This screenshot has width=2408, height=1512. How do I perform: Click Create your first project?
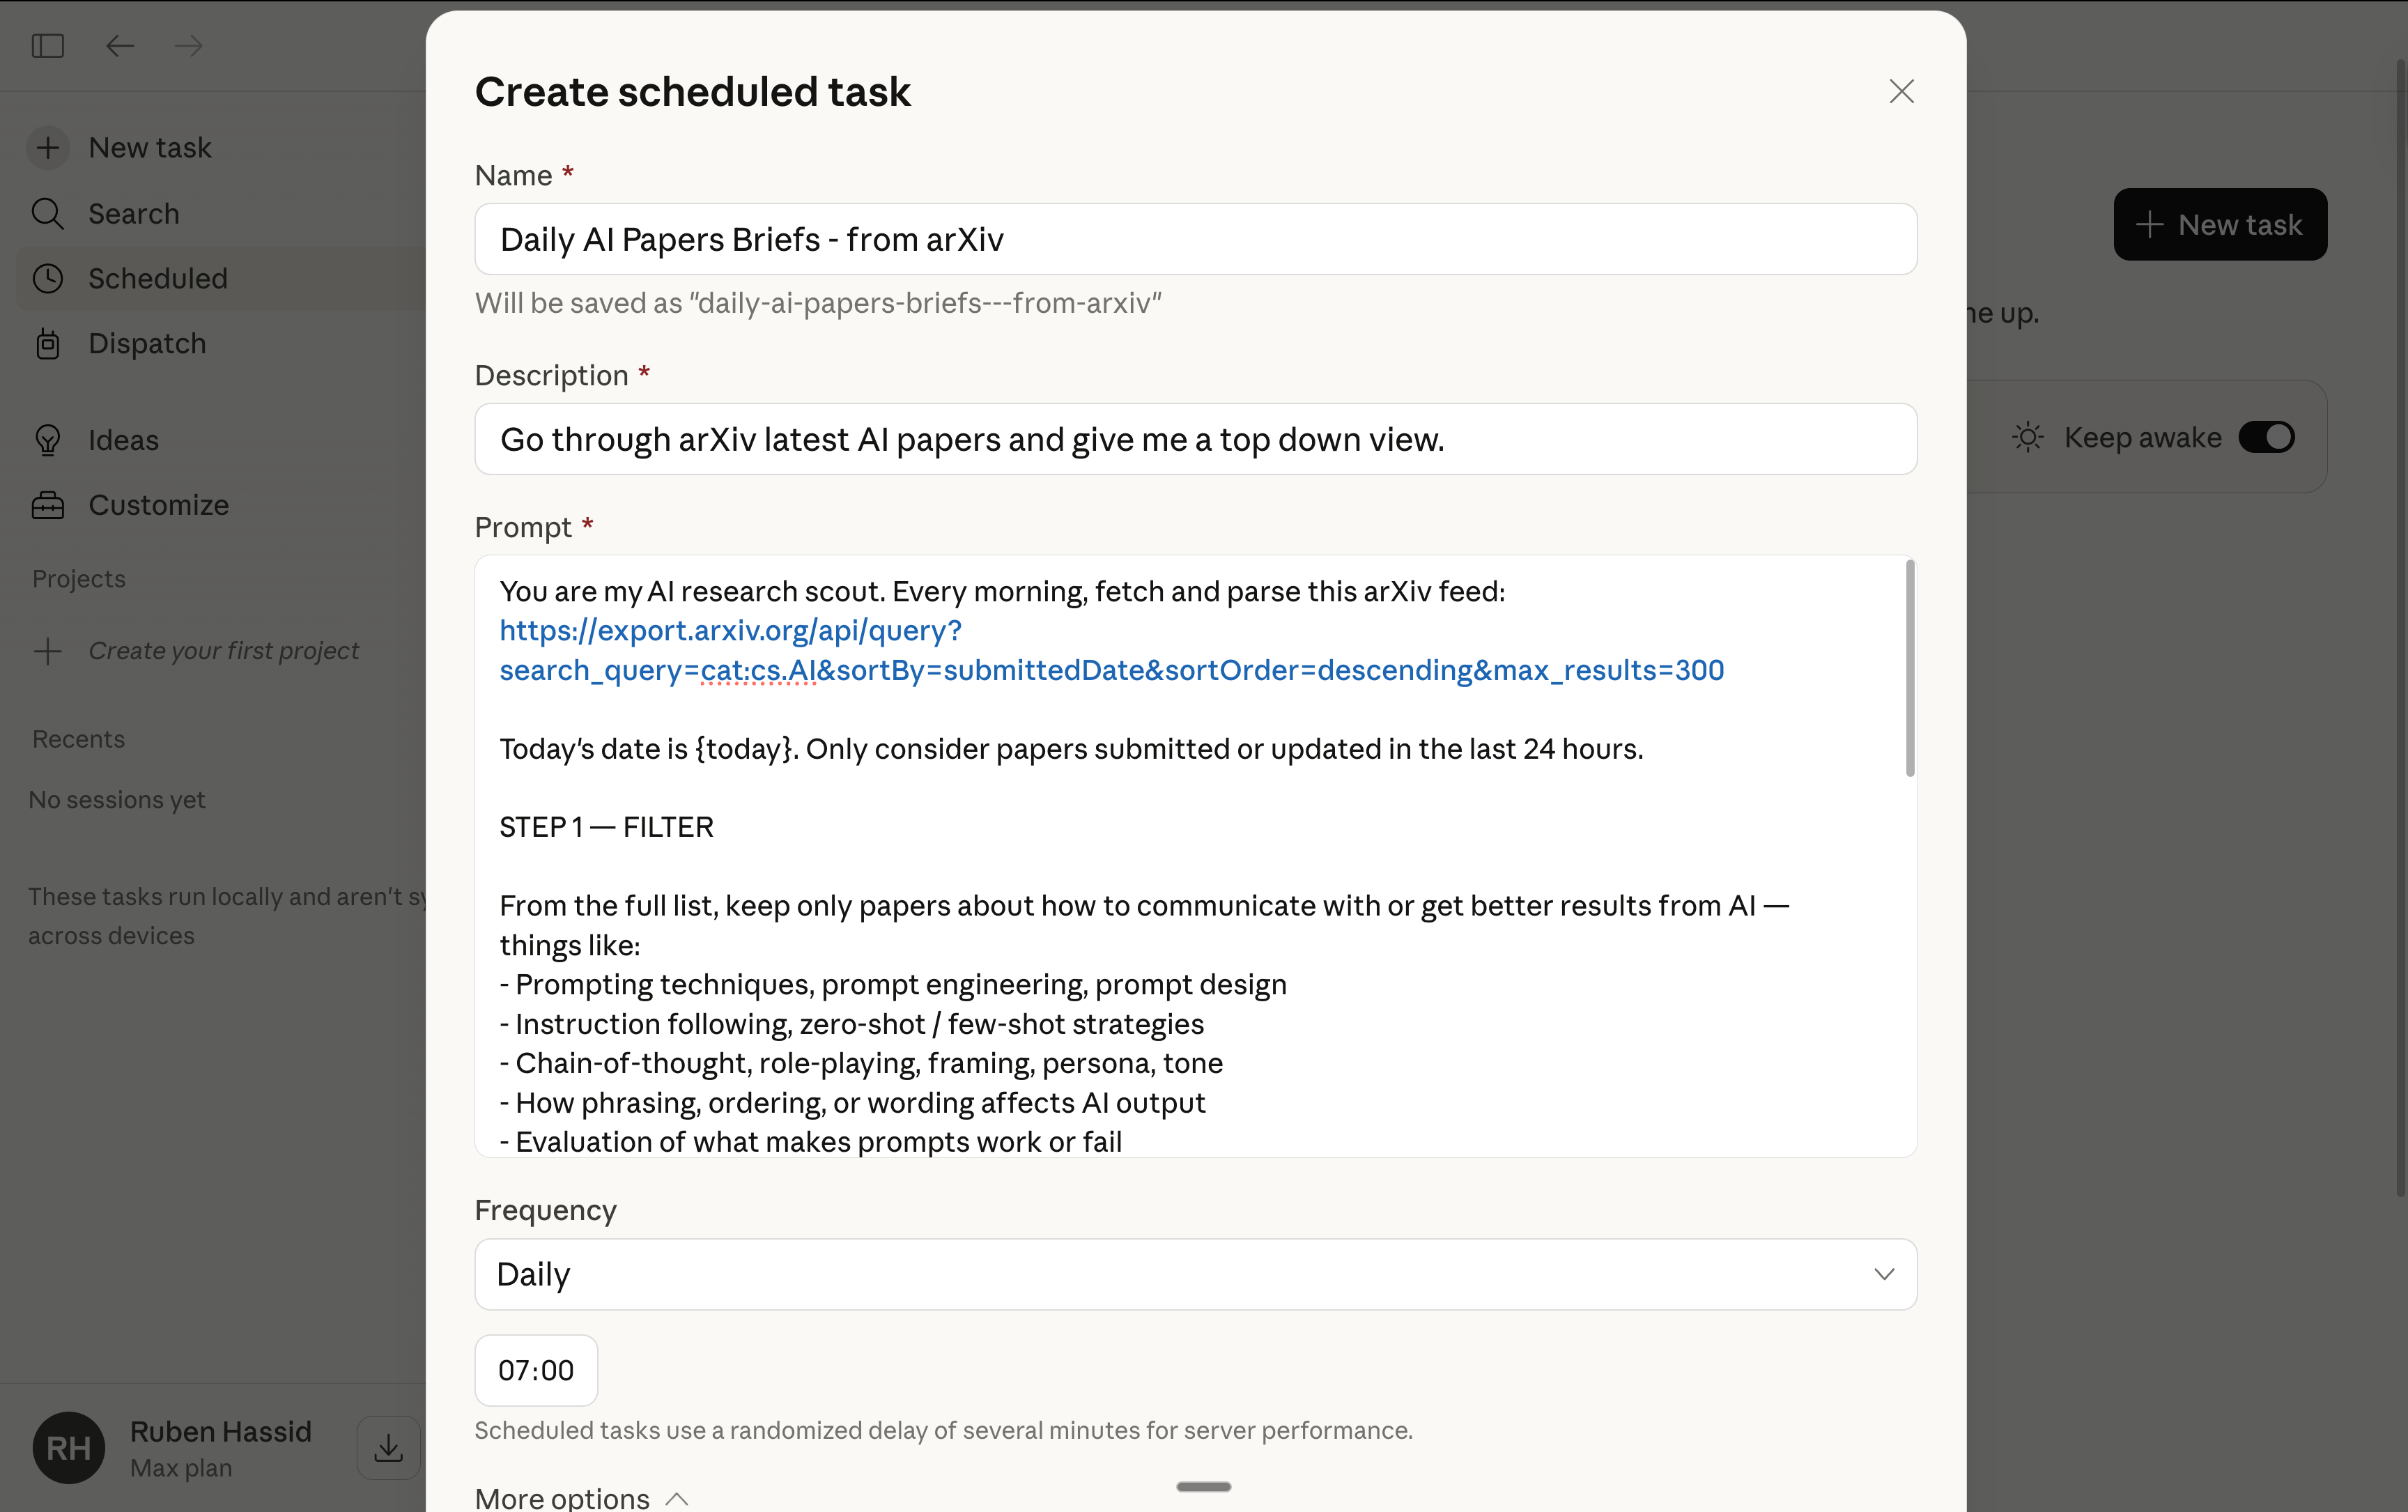(x=223, y=651)
